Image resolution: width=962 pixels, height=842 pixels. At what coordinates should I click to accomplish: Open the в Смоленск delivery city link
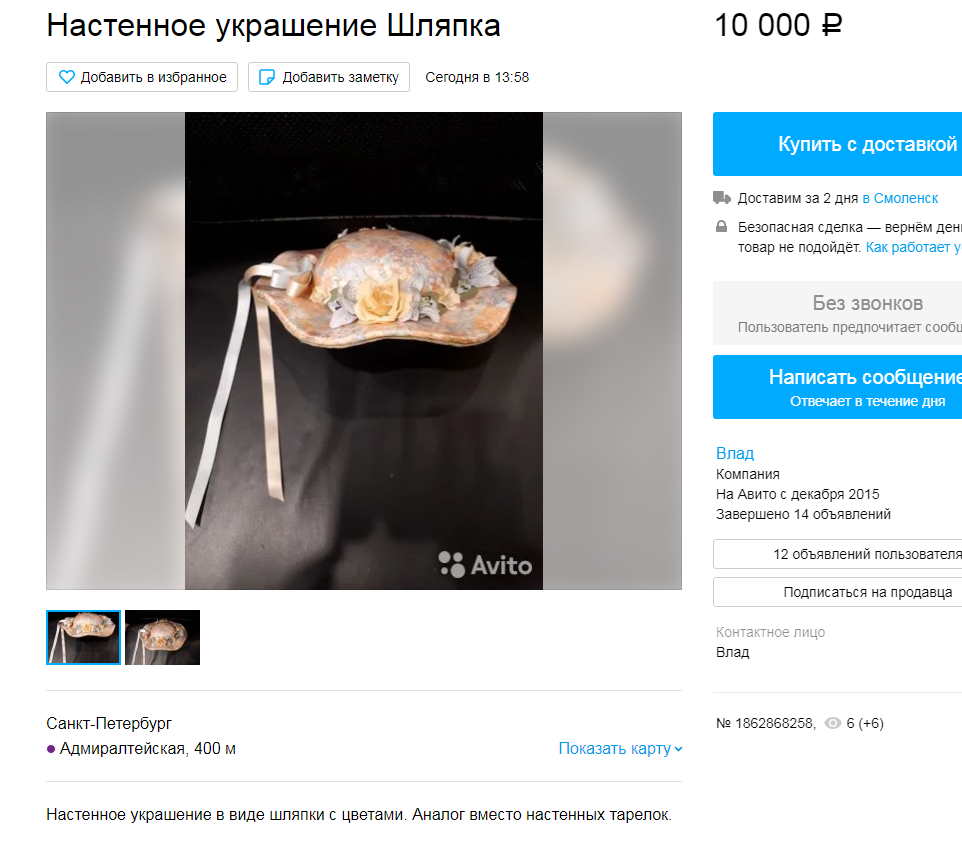tap(900, 198)
